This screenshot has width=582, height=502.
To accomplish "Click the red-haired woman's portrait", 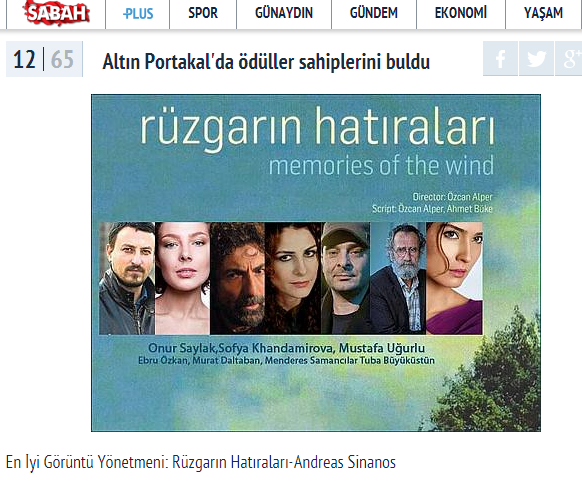I will (x=293, y=278).
